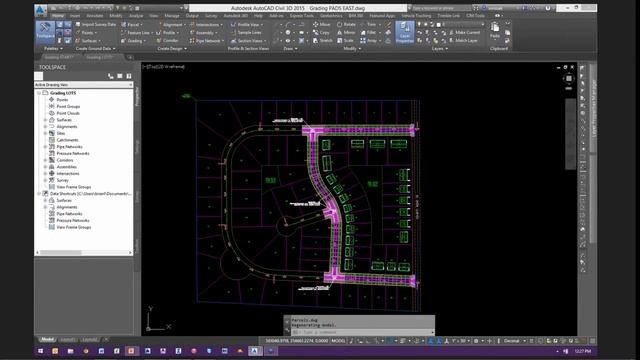Expand the Alignments node under Grading LOTS
The height and width of the screenshot is (360, 640).
(x=45, y=127)
